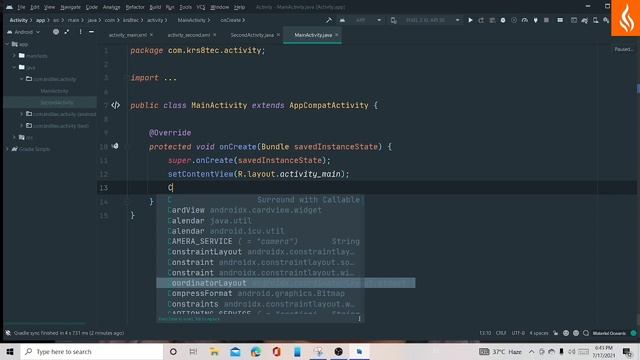Screen dimensions: 640x360
Task: Select opened file locate target icon
Action: point(56,32)
